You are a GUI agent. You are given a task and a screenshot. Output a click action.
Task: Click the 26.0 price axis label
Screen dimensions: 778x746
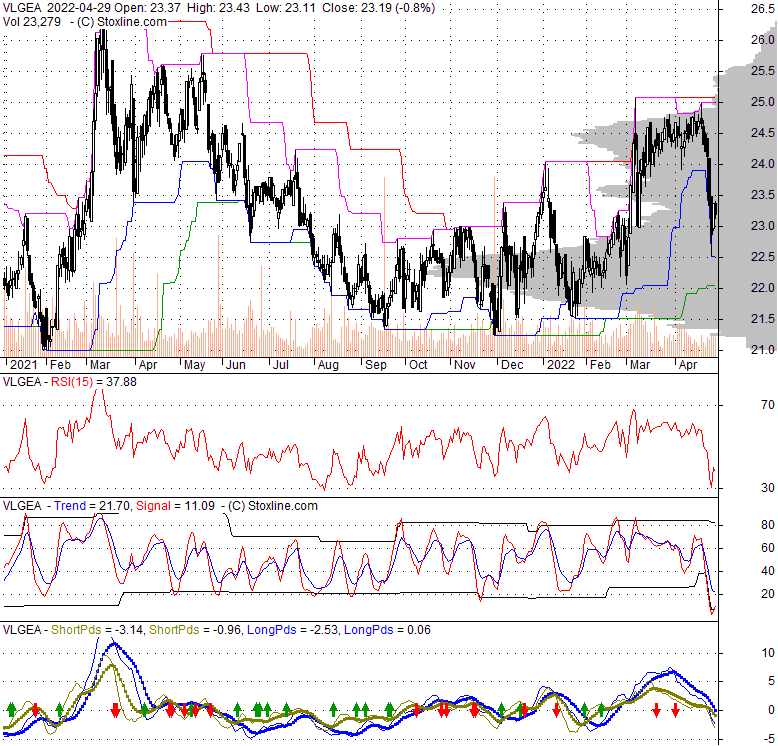point(763,40)
